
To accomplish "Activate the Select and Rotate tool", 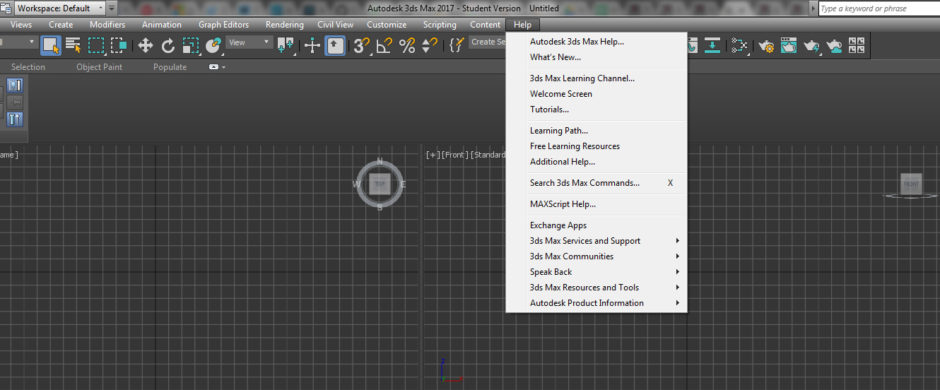I will [x=168, y=46].
